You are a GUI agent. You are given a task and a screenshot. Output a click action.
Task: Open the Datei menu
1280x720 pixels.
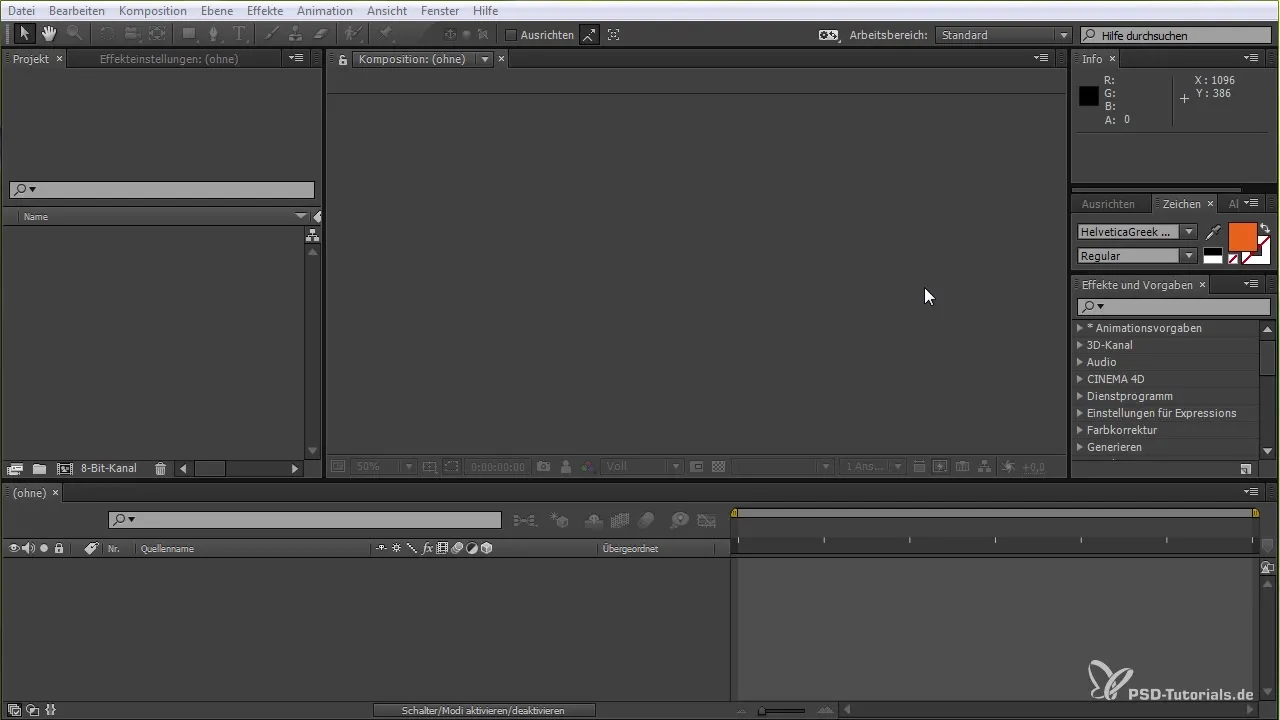tap(20, 11)
